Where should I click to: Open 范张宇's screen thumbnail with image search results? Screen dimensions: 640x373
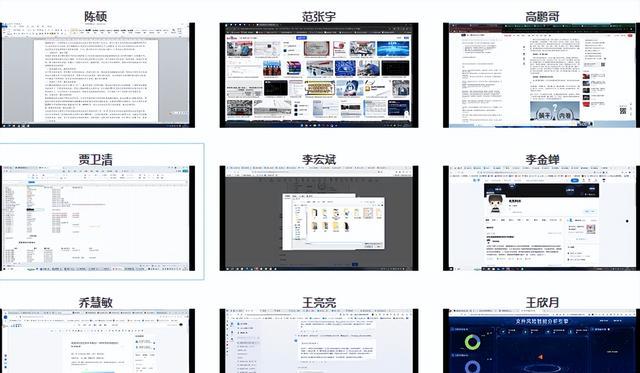click(319, 75)
